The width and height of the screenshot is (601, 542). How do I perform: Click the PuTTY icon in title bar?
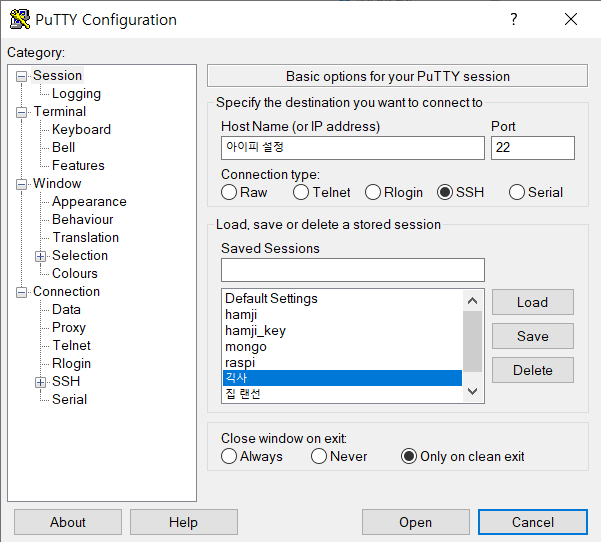pyautogui.click(x=20, y=19)
